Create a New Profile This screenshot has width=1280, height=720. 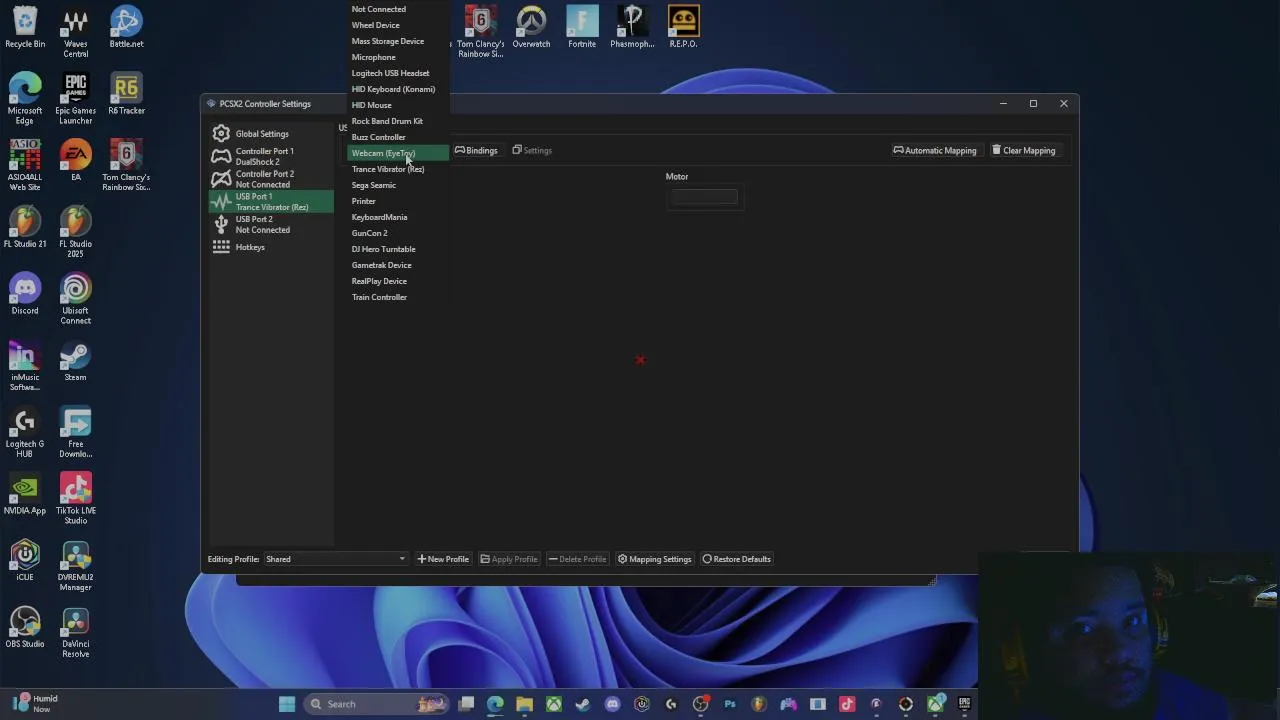coord(443,559)
